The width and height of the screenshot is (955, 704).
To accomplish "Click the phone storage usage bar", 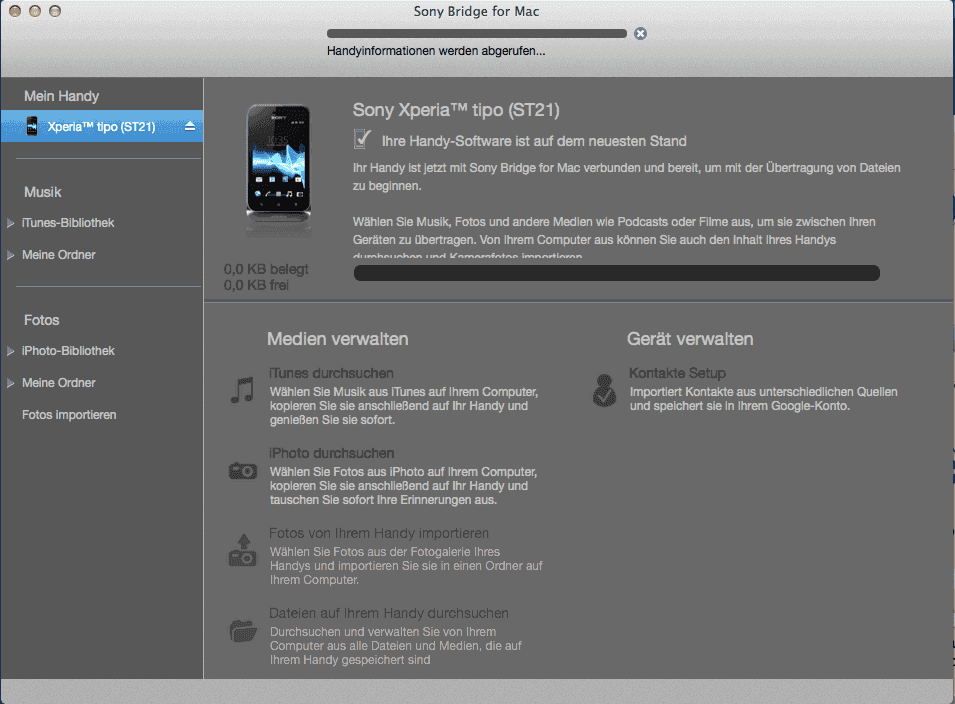I will (616, 273).
